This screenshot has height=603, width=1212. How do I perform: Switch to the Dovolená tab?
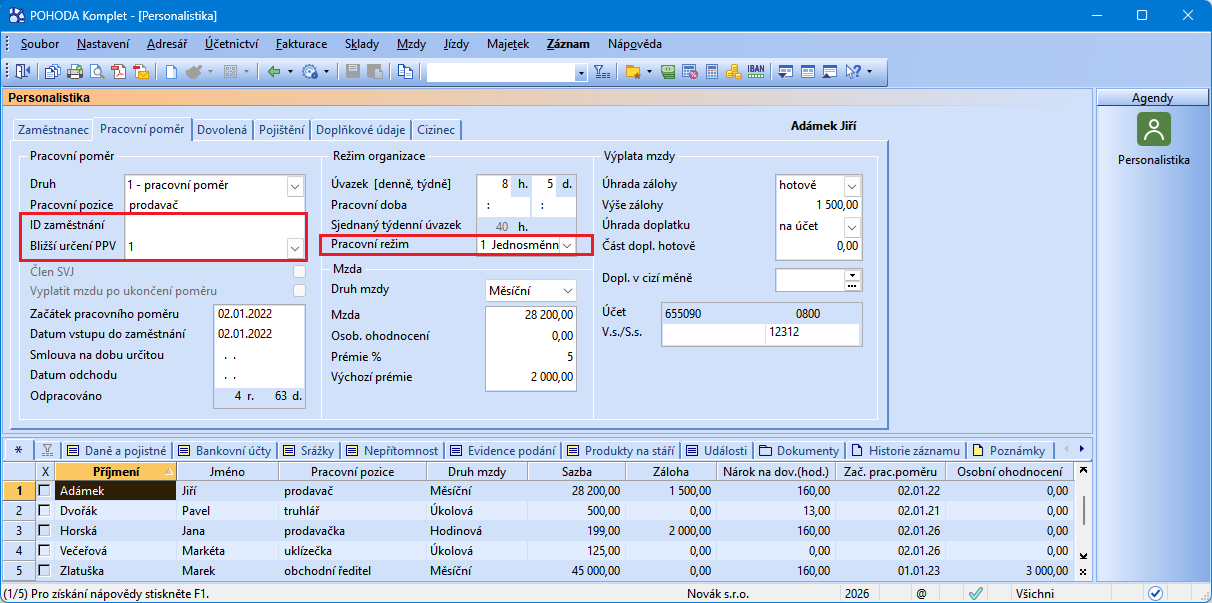pos(222,130)
